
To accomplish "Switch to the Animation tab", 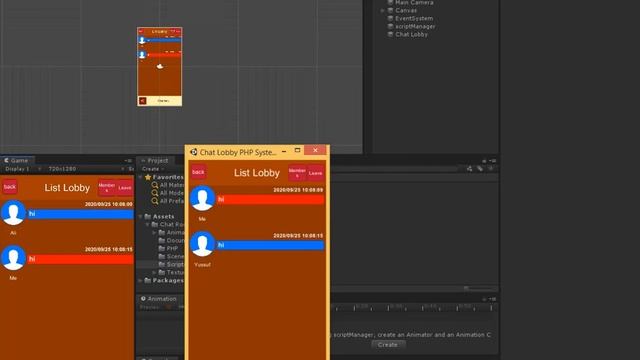I will pos(158,299).
